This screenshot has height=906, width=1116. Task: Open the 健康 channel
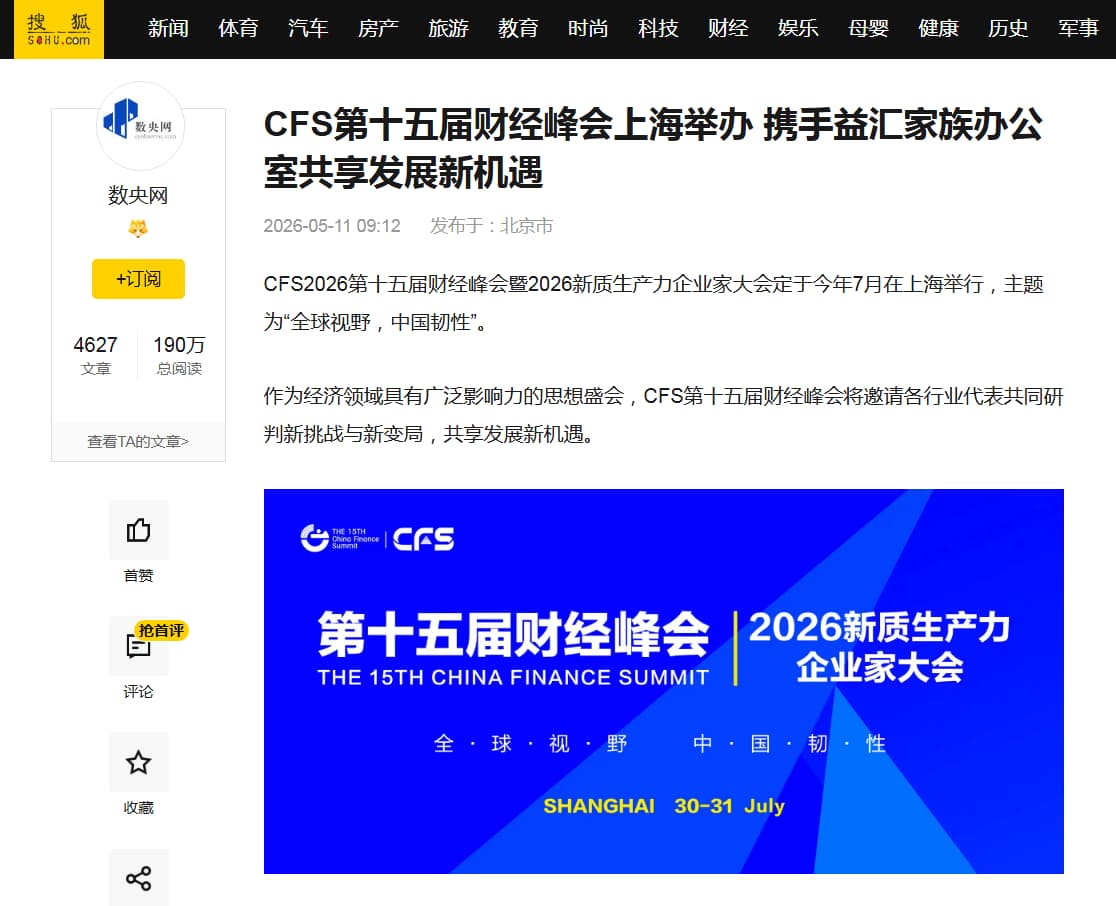pyautogui.click(x=938, y=28)
